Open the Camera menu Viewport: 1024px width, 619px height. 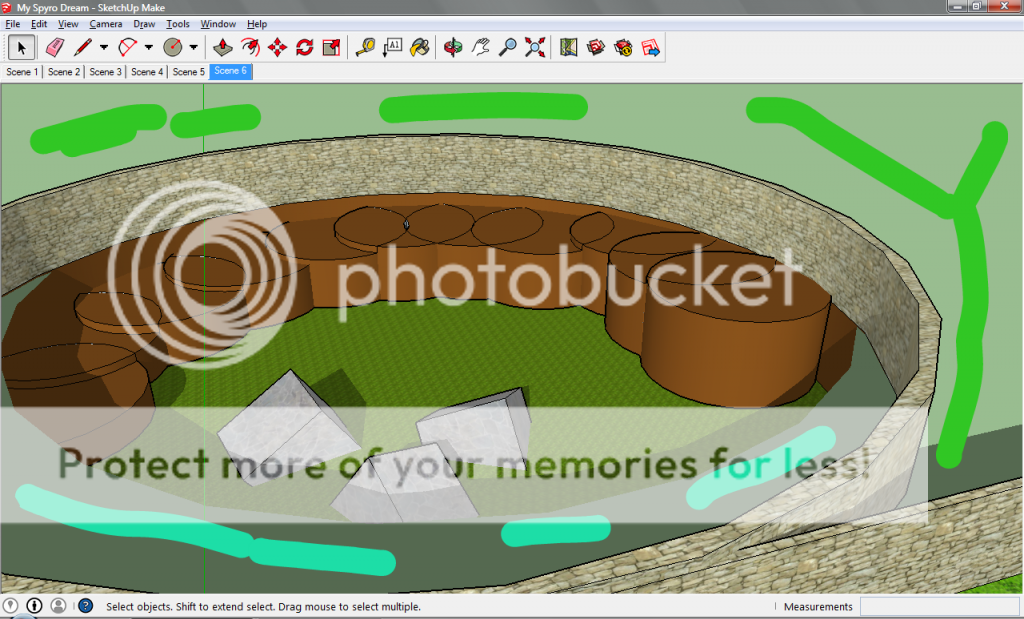tap(106, 24)
